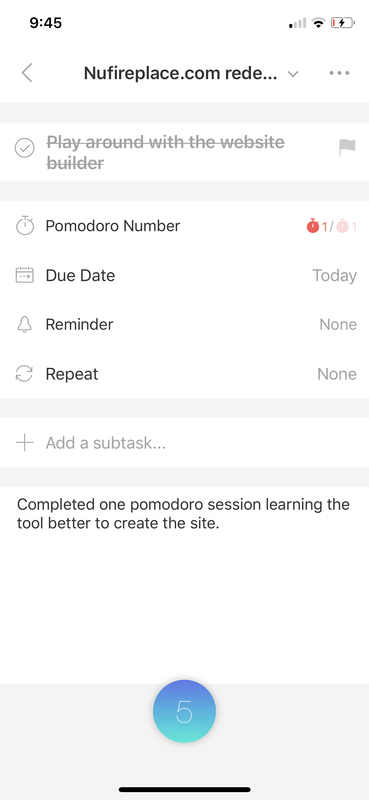Open the three-dot more options menu
Image resolution: width=369 pixels, height=800 pixels.
click(339, 73)
